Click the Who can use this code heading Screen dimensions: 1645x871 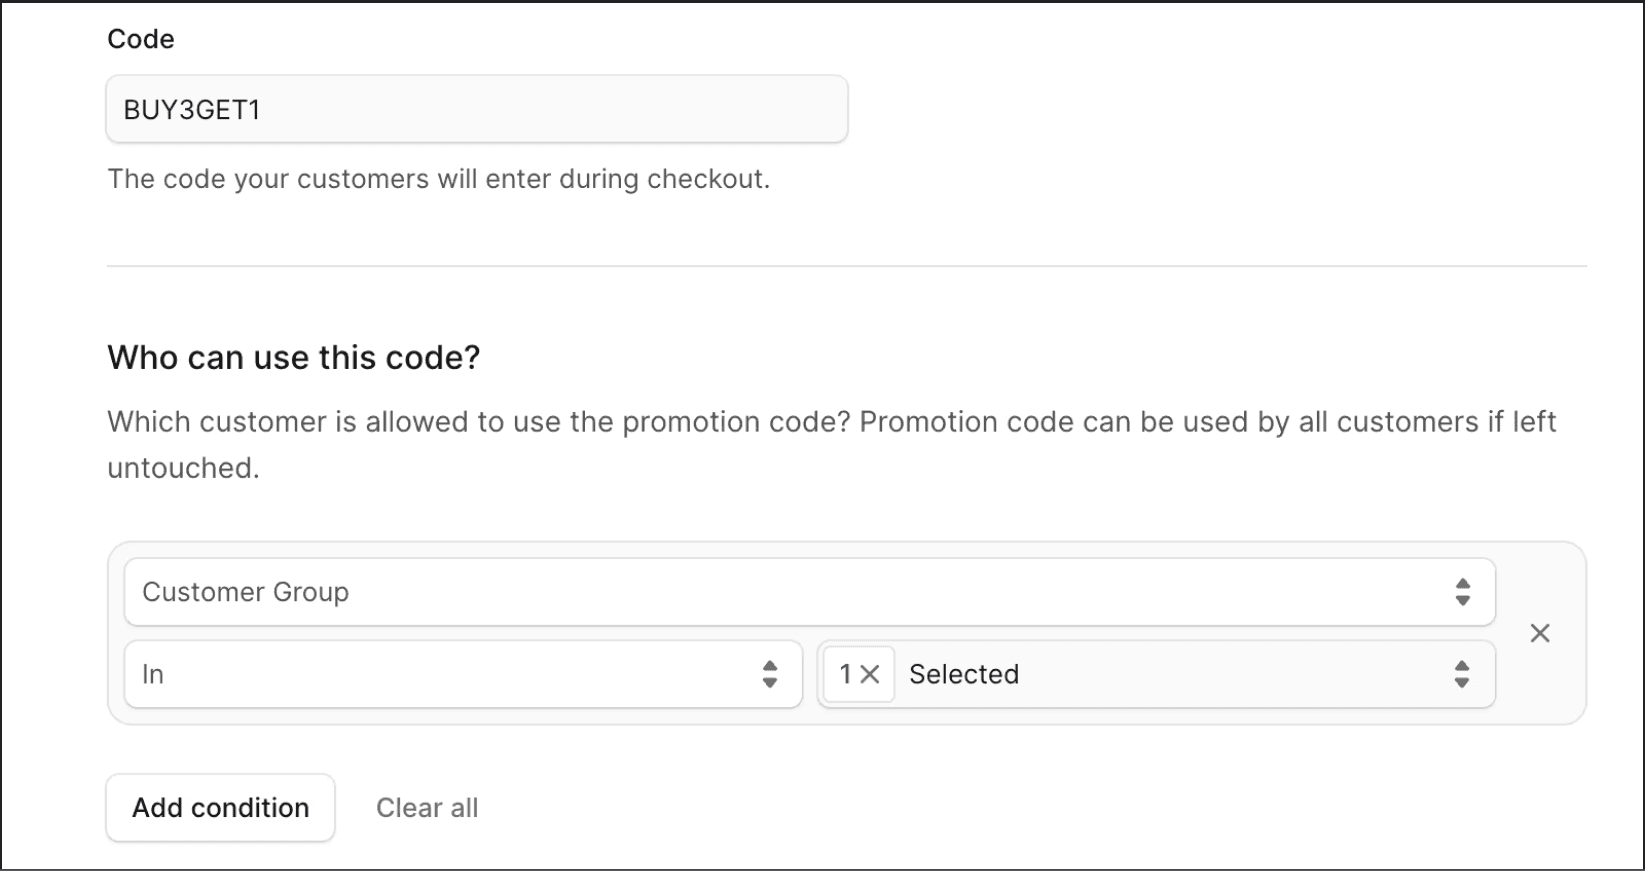coord(293,357)
